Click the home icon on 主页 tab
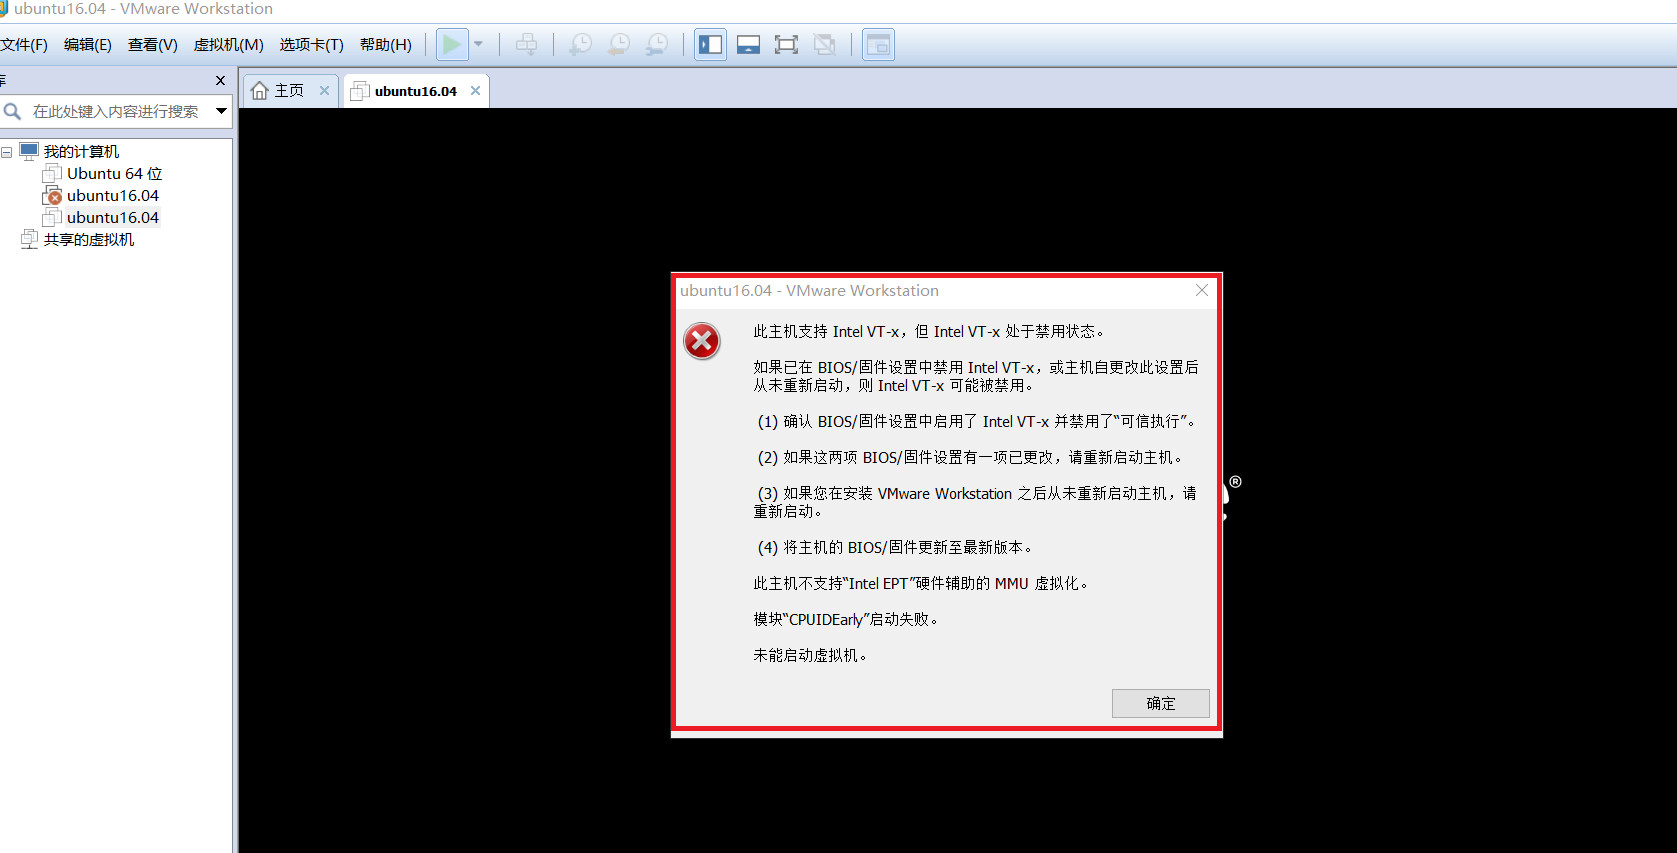 pyautogui.click(x=260, y=90)
